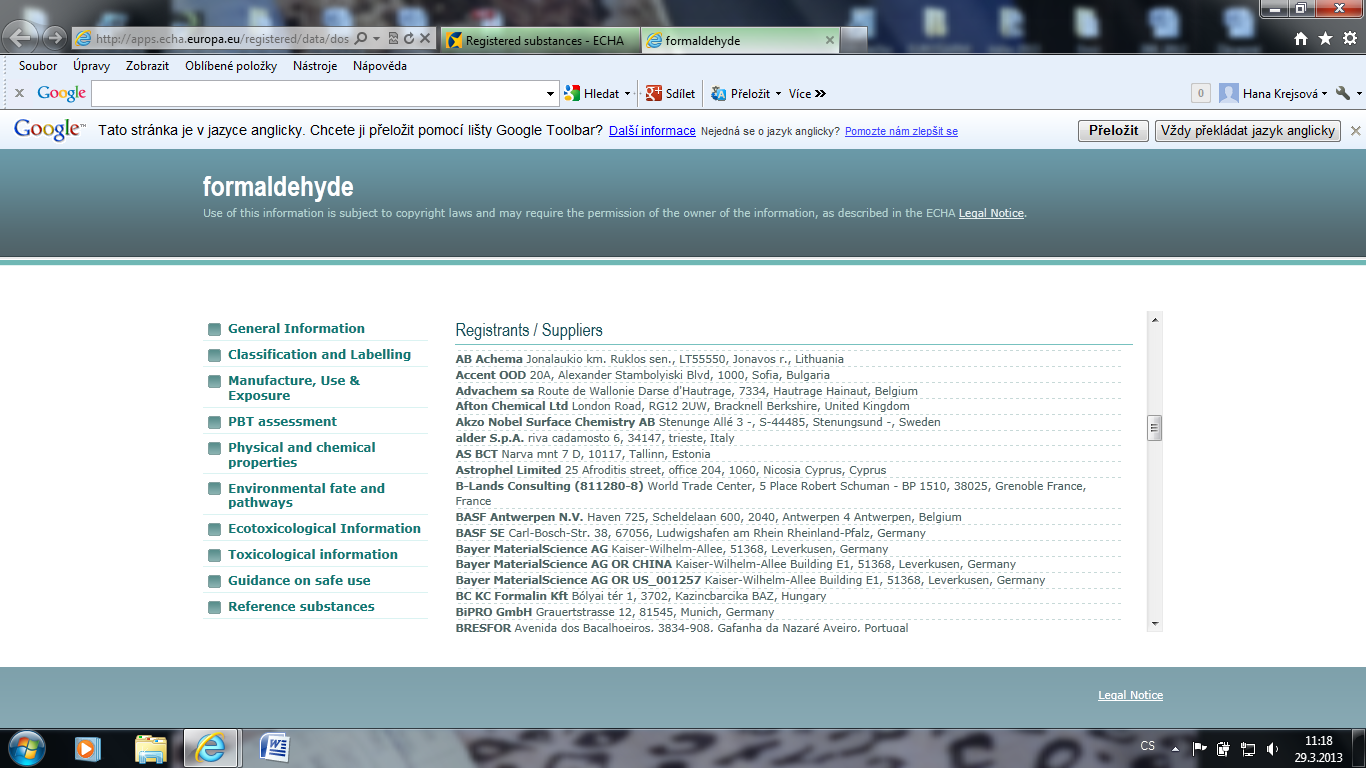Open Ecotoxicological Information section
The height and width of the screenshot is (768, 1366).
[324, 528]
